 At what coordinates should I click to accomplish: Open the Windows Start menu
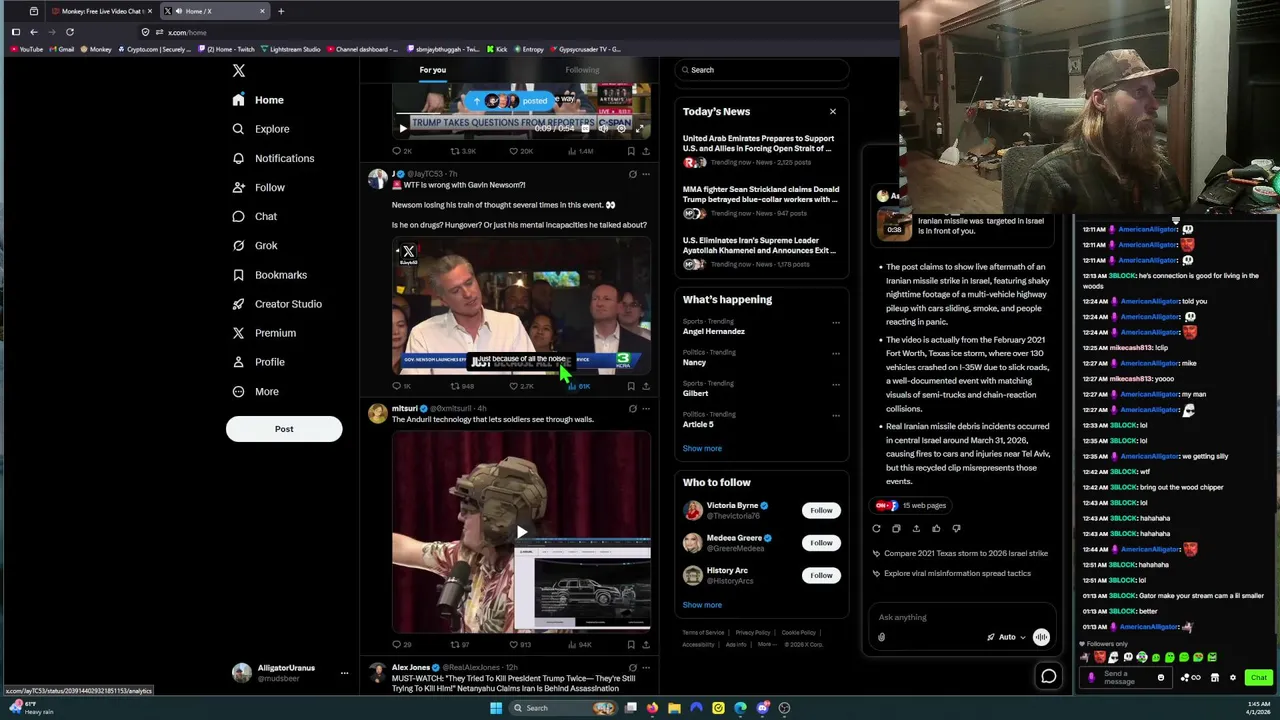[495, 708]
